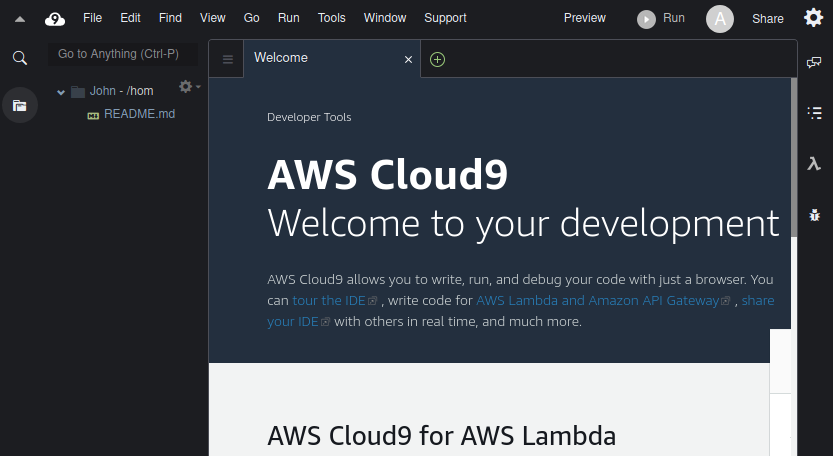833x456 pixels.
Task: Open the Debugger bug panel
Action: point(815,215)
